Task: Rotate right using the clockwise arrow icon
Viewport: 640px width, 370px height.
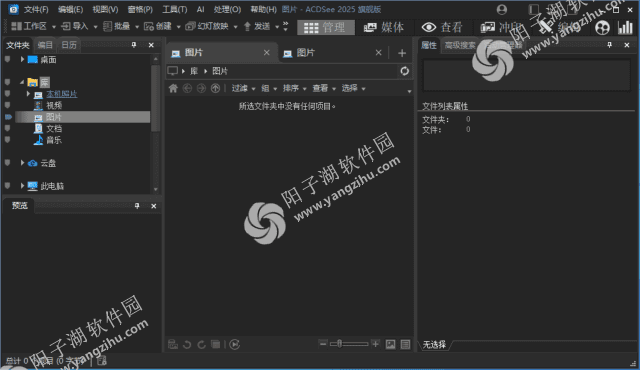Action: click(202, 345)
